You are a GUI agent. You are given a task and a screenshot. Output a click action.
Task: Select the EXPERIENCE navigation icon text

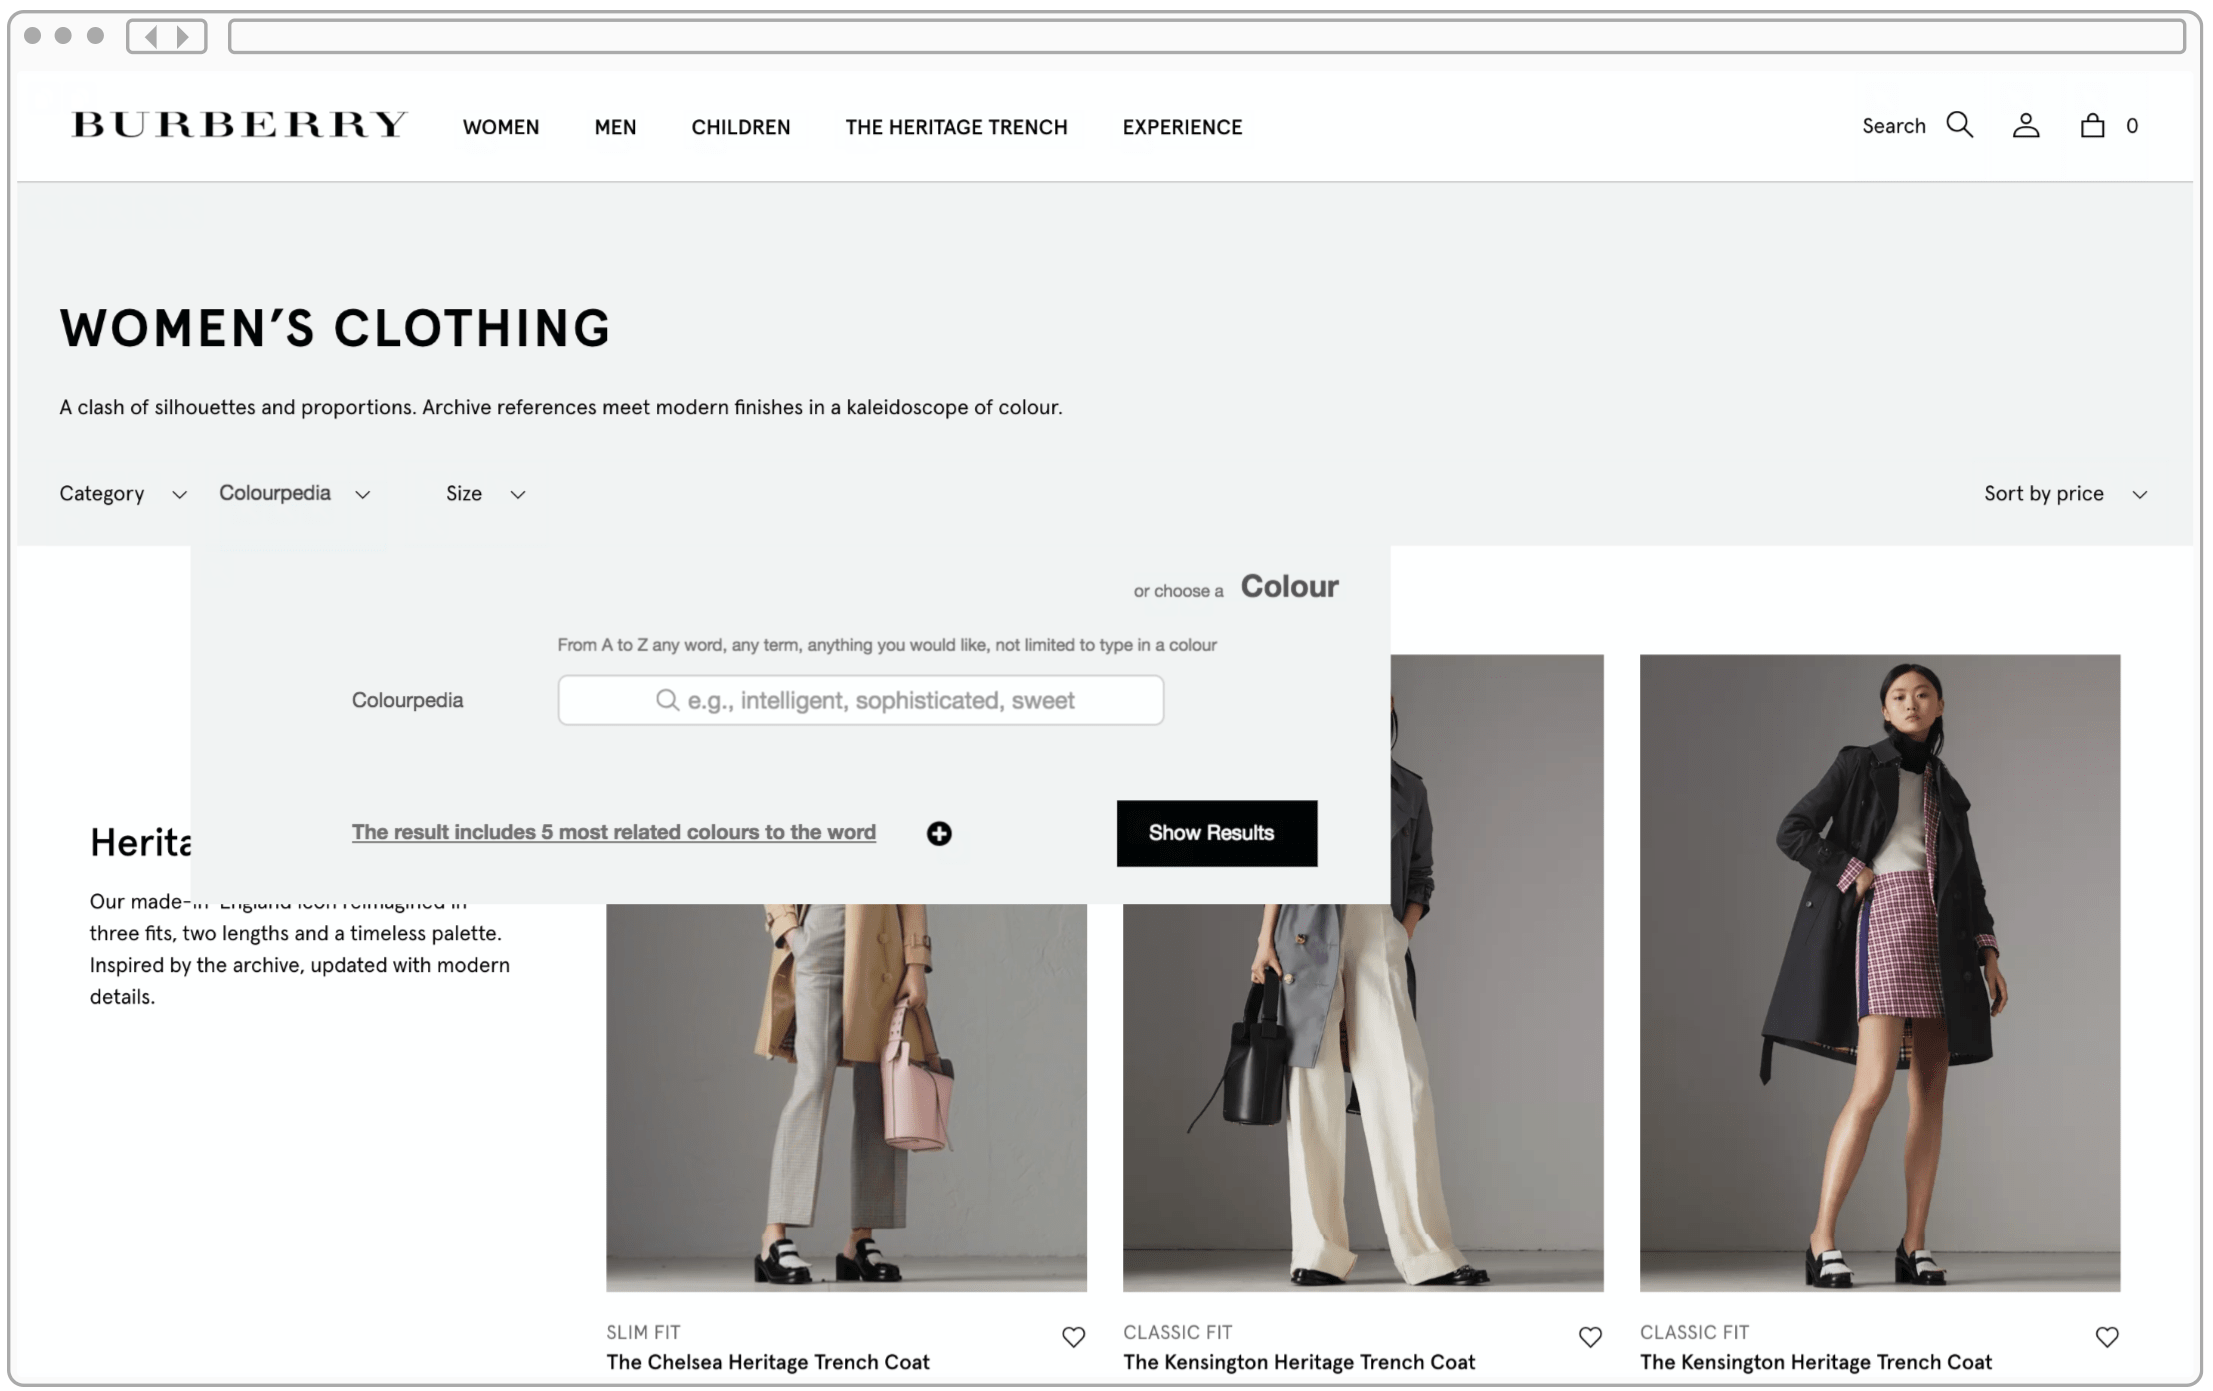pos(1182,127)
